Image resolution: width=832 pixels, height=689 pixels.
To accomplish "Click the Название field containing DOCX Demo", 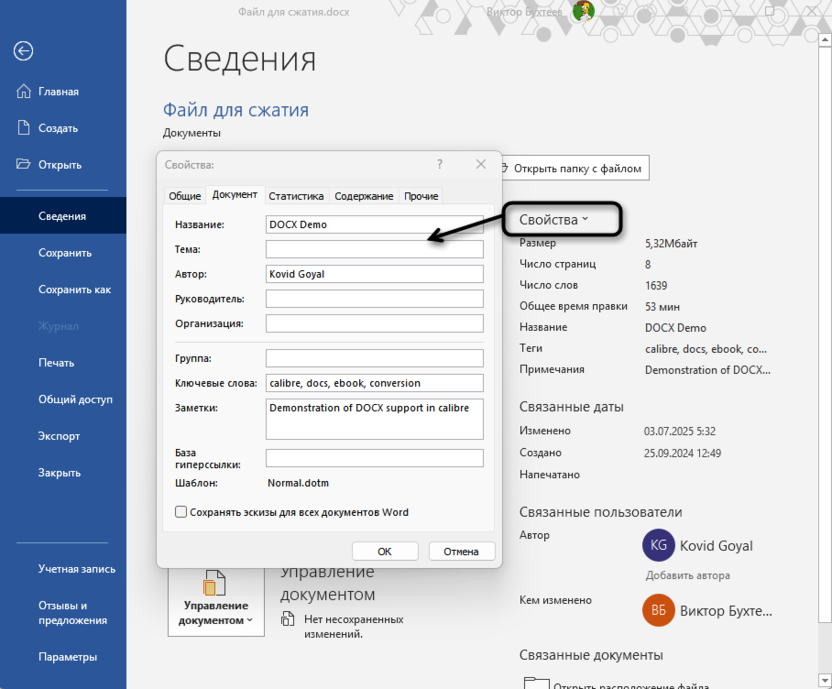I will [375, 224].
